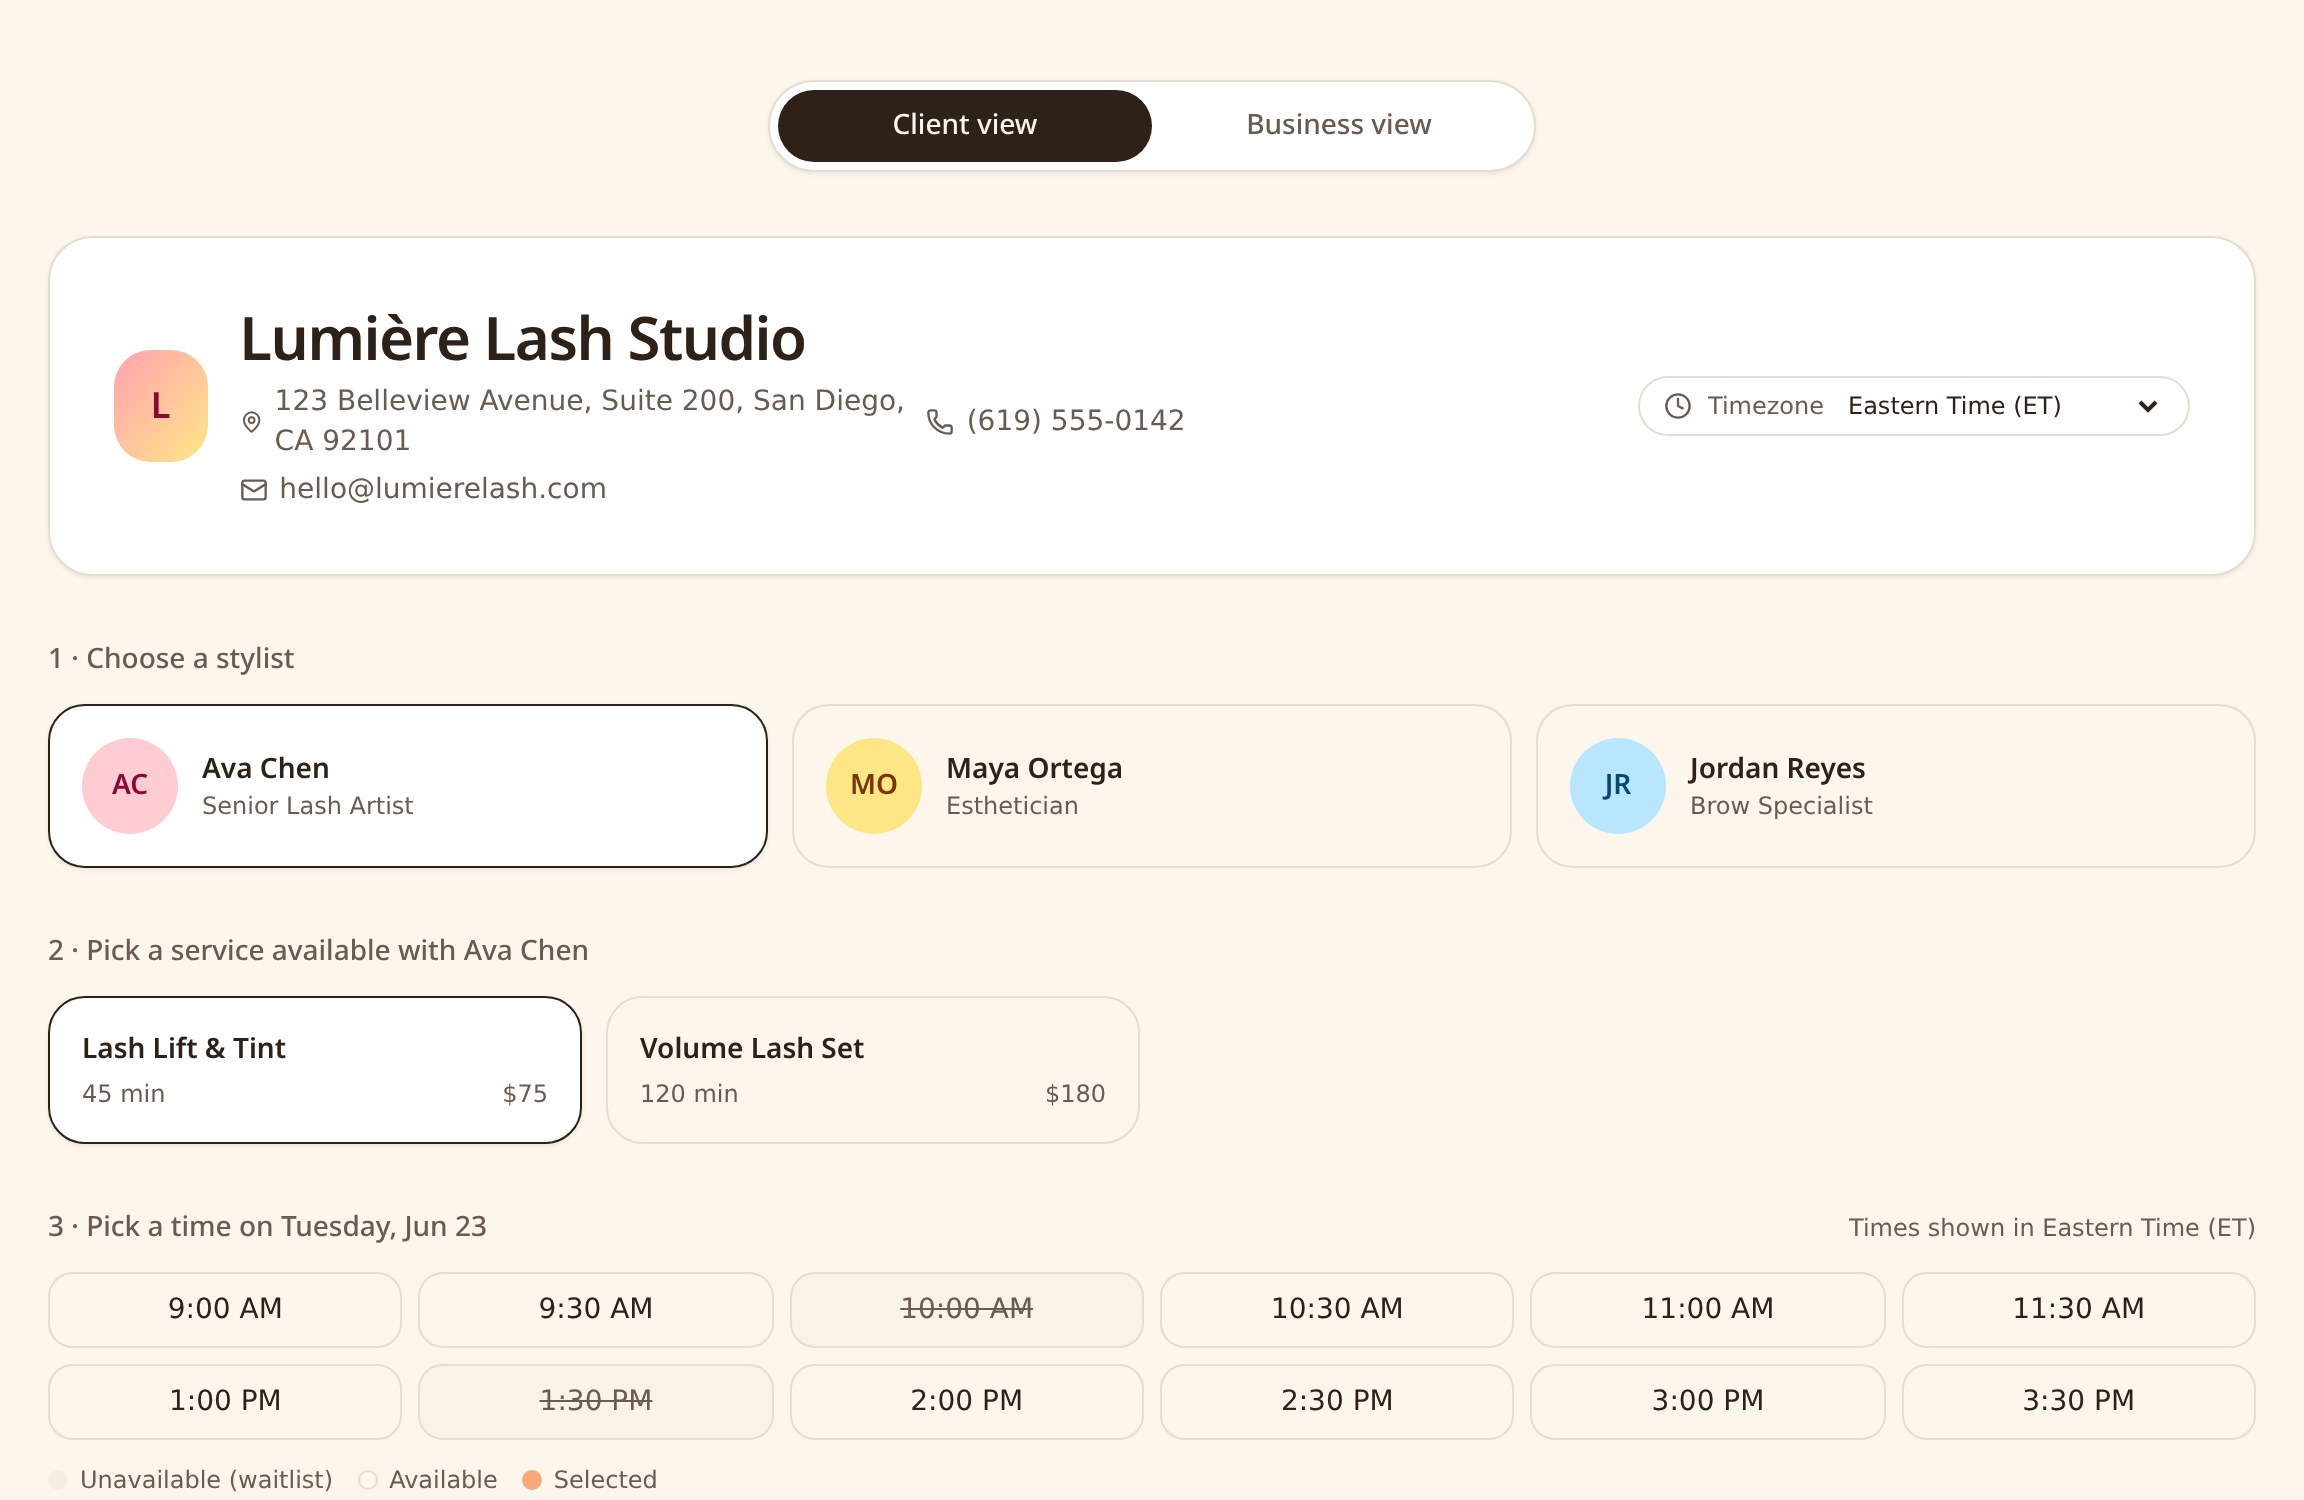
Task: Click the '120 min' duration text
Action: pos(689,1094)
